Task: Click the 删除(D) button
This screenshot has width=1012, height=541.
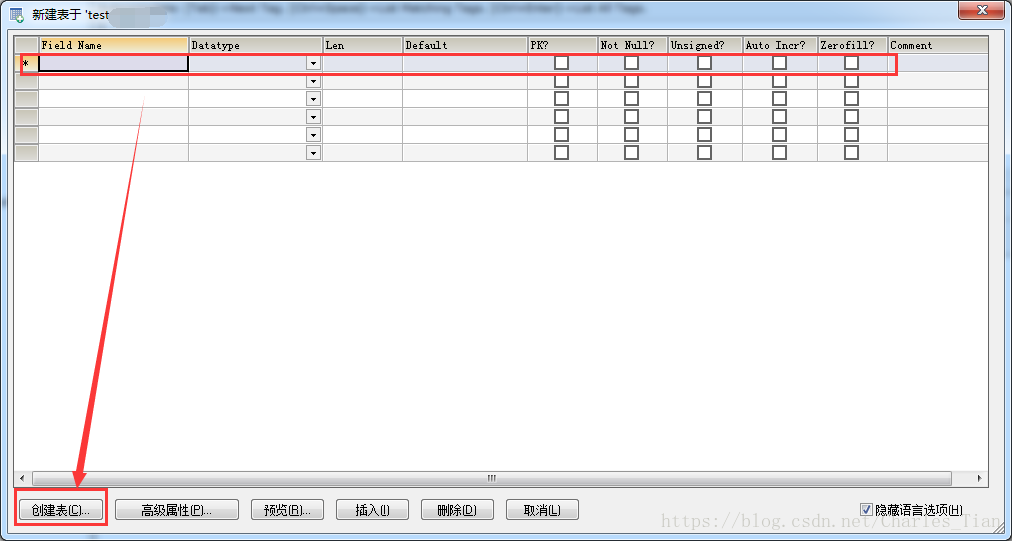Action: pos(457,509)
